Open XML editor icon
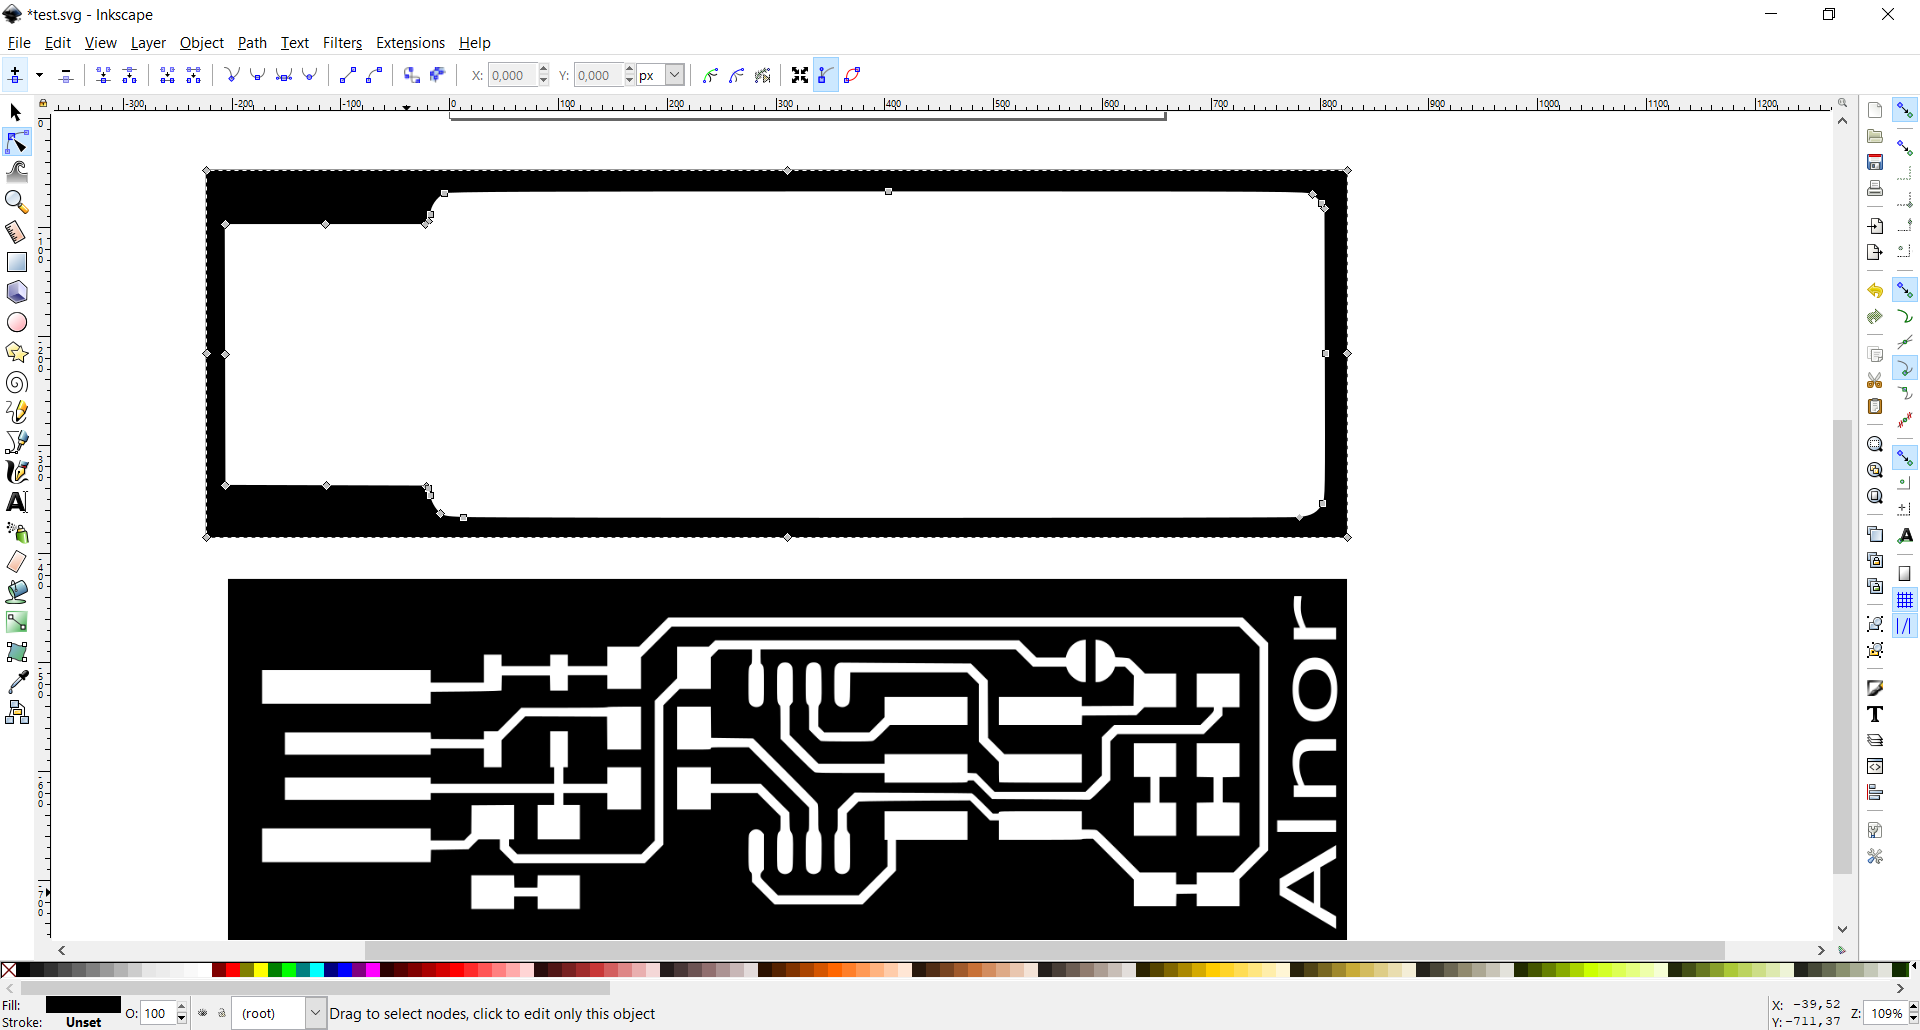1920x1030 pixels. point(1875,766)
